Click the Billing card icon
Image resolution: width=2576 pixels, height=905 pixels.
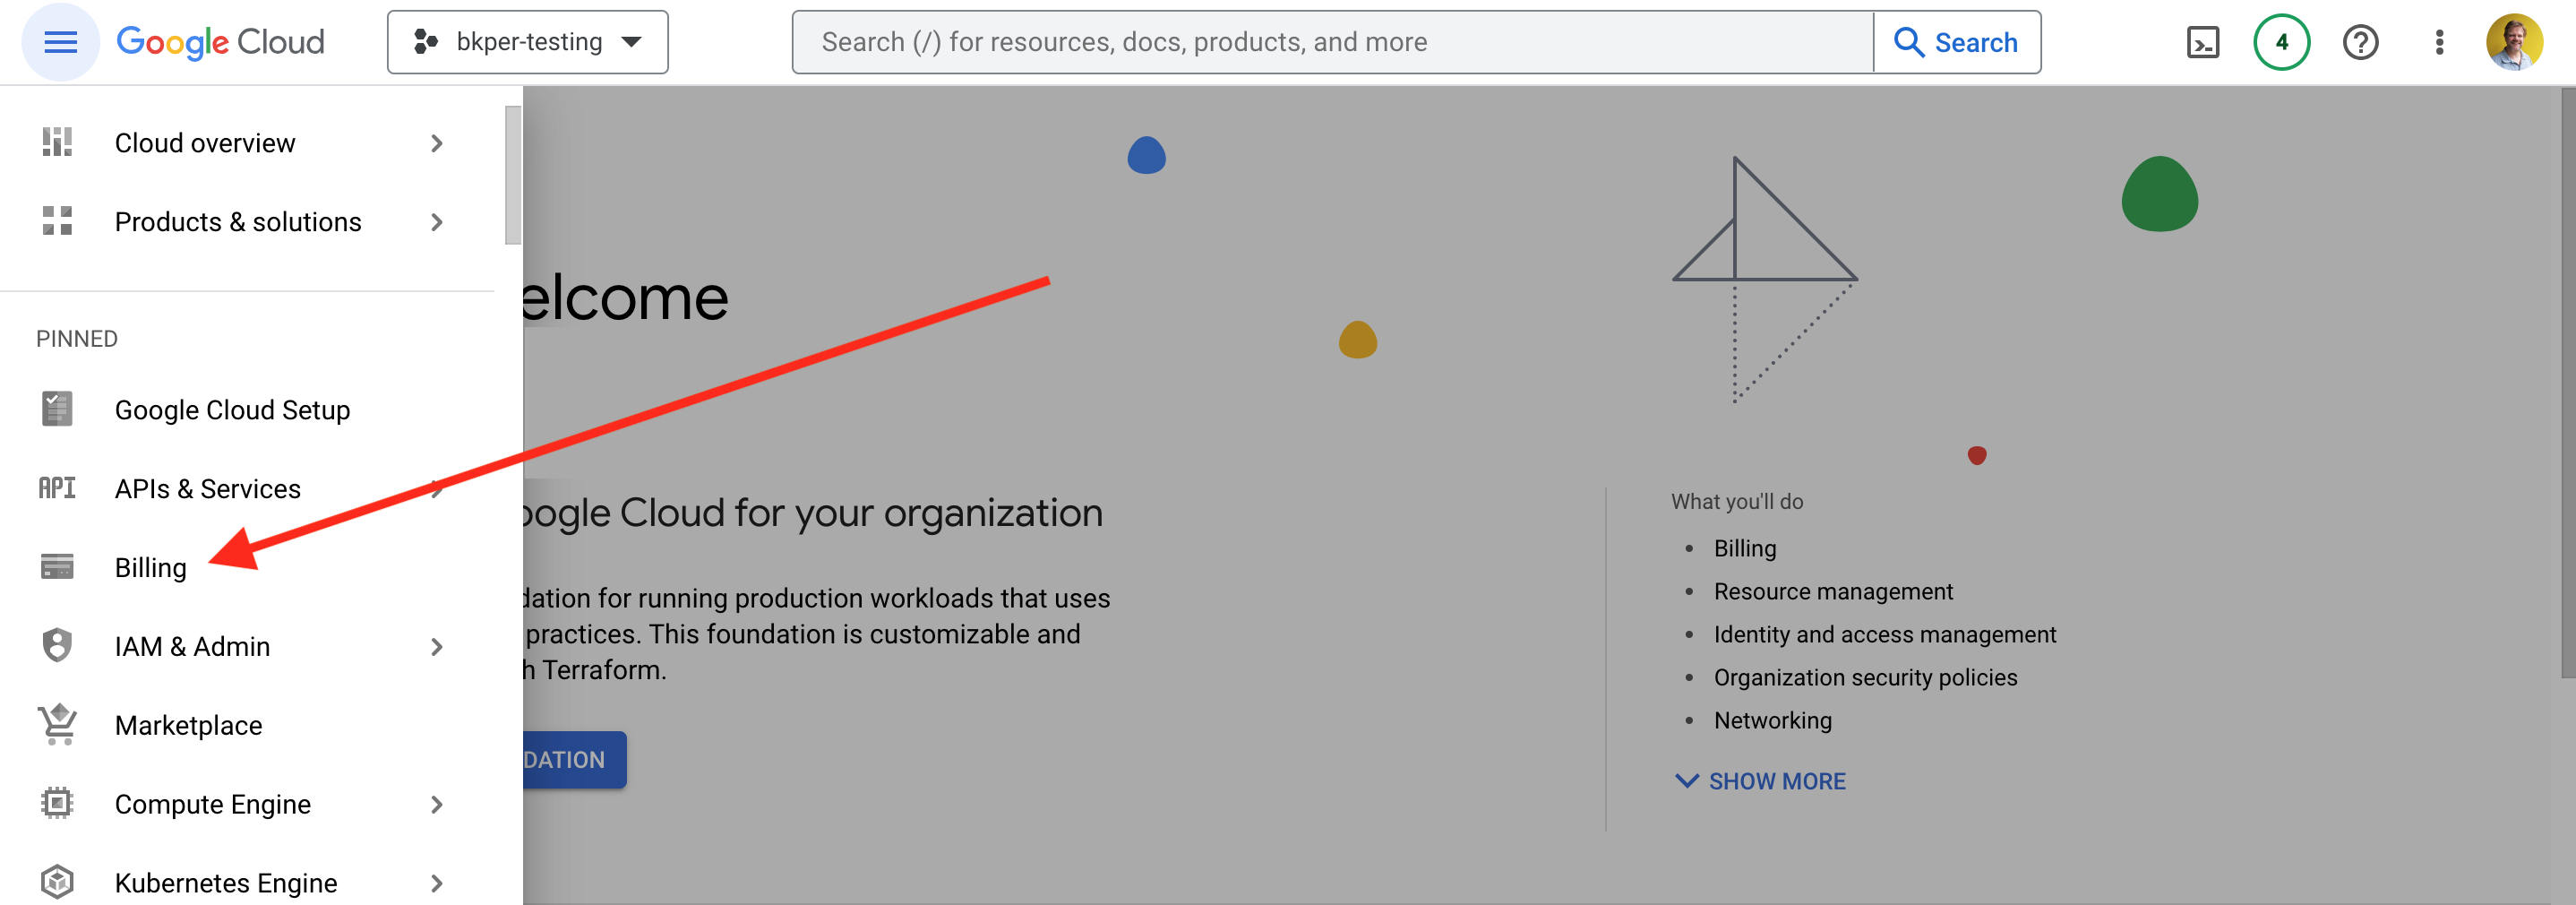click(x=56, y=566)
